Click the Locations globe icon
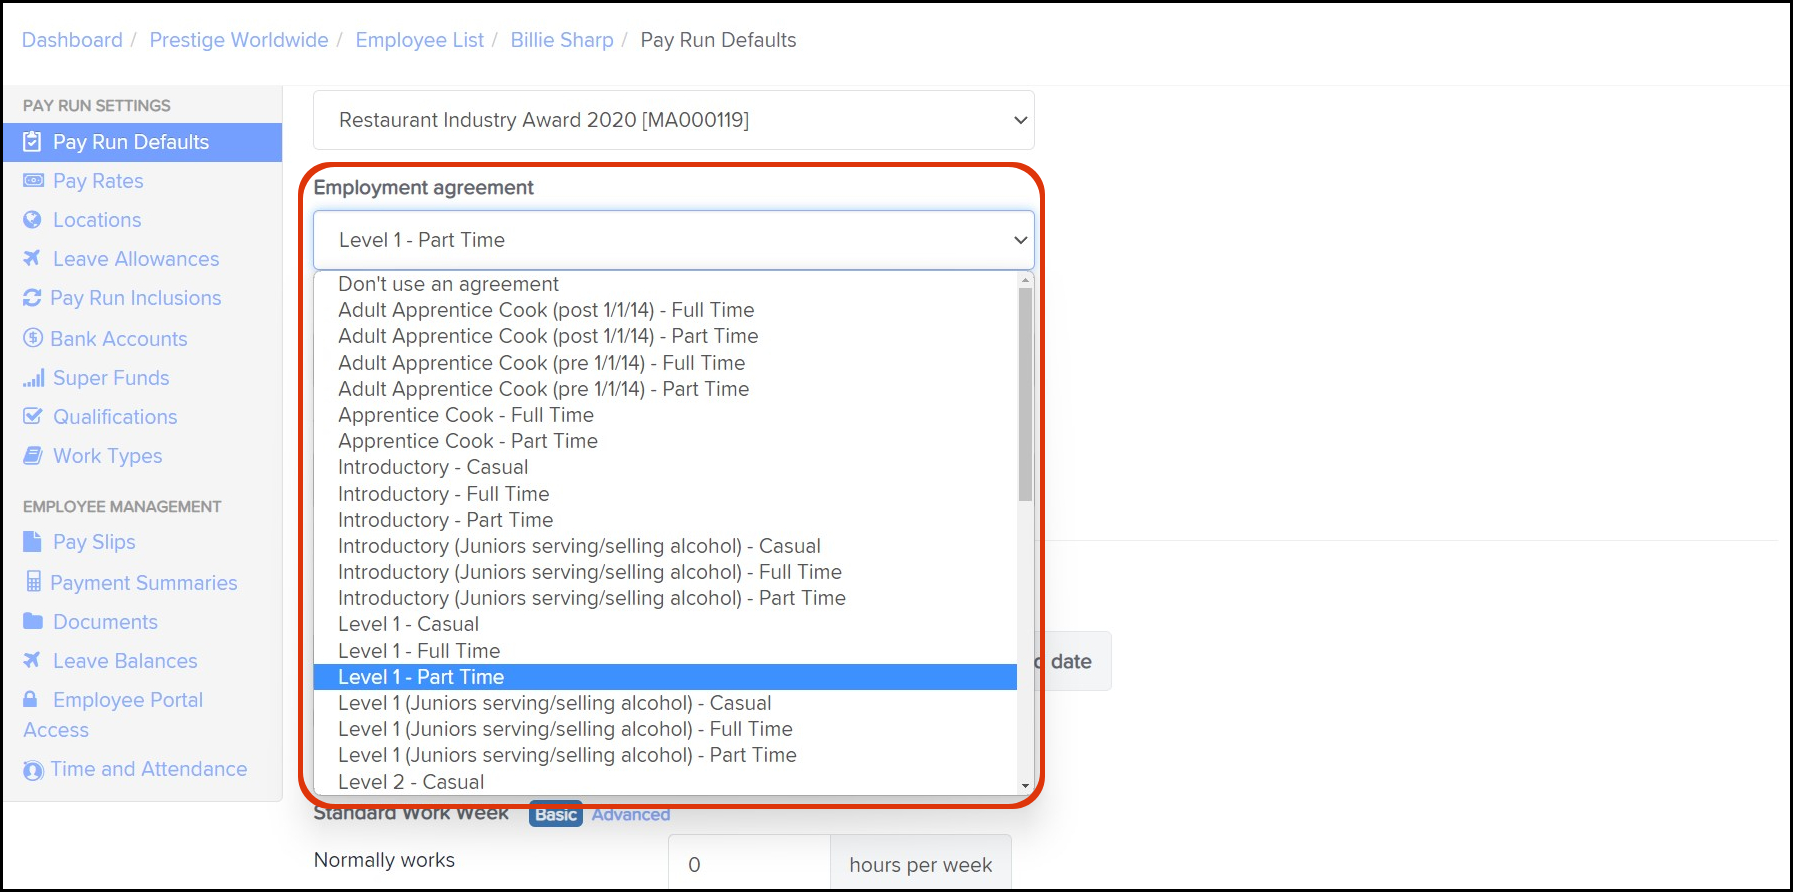This screenshot has width=1793, height=892. pyautogui.click(x=33, y=220)
